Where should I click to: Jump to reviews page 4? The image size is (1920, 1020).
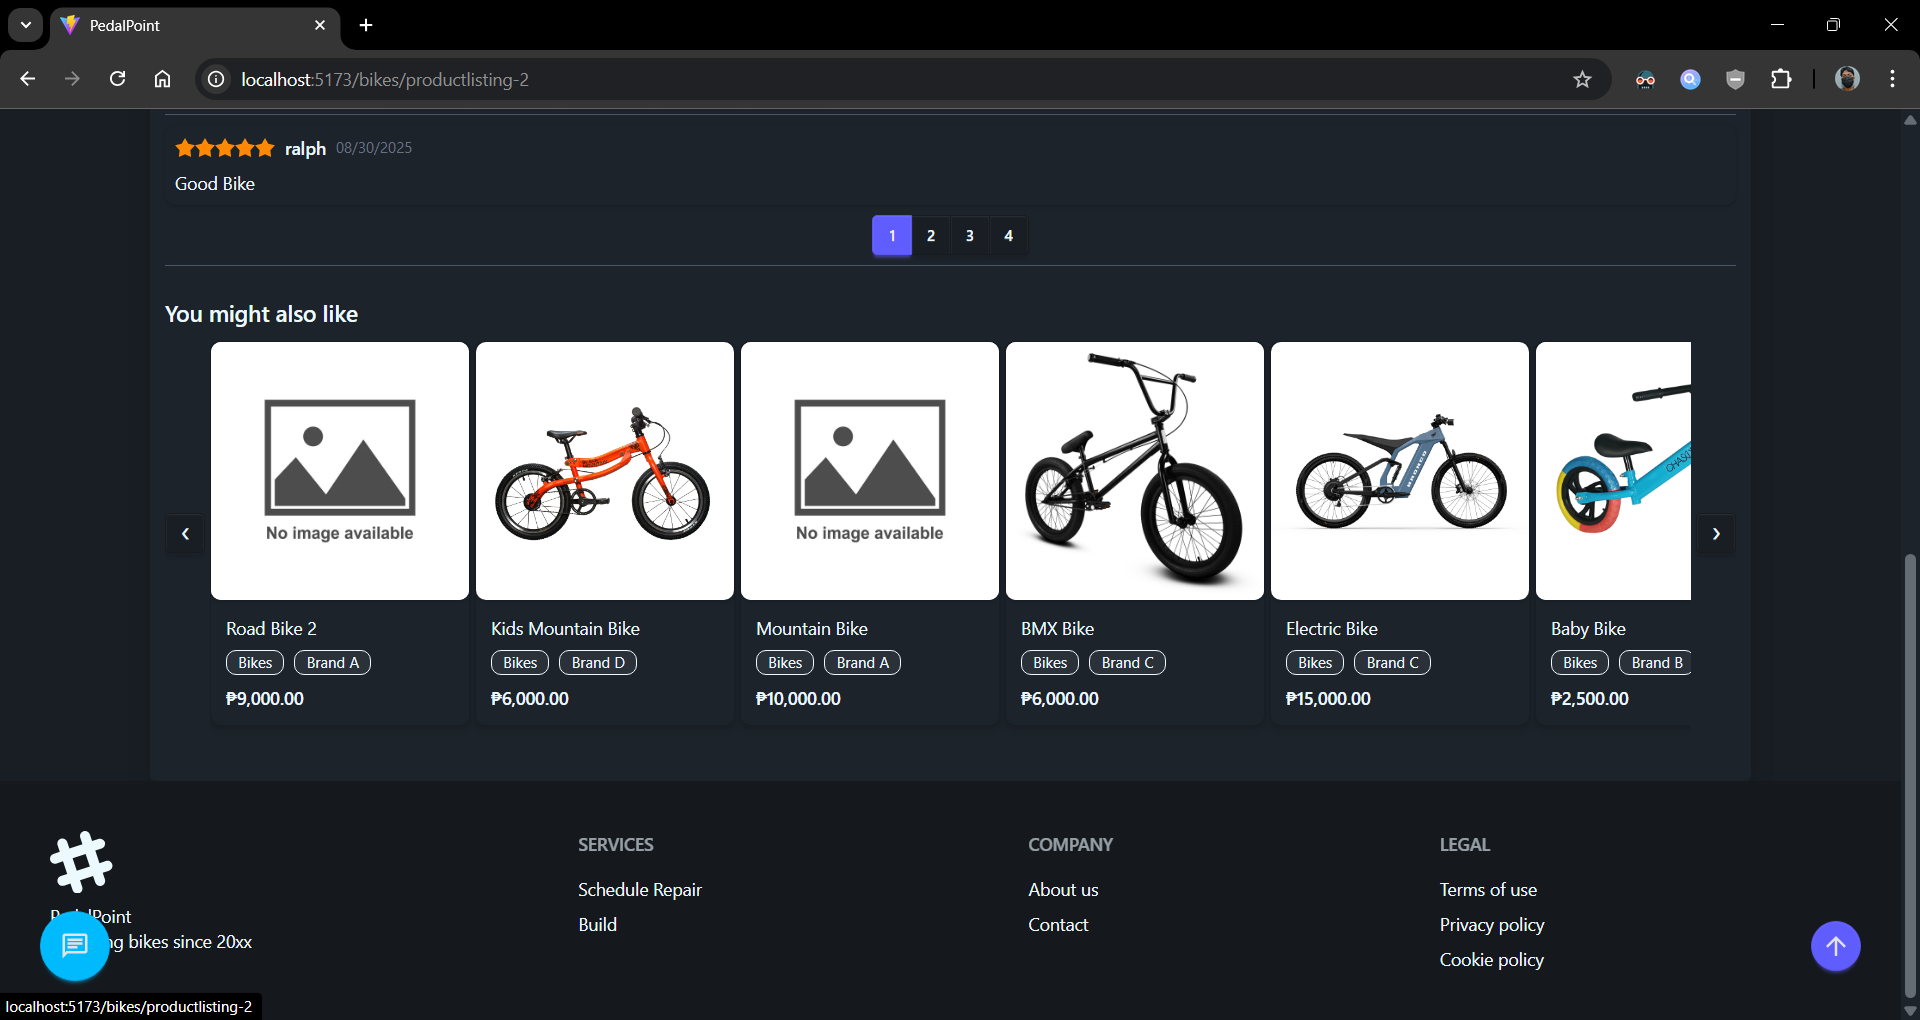tap(1008, 236)
